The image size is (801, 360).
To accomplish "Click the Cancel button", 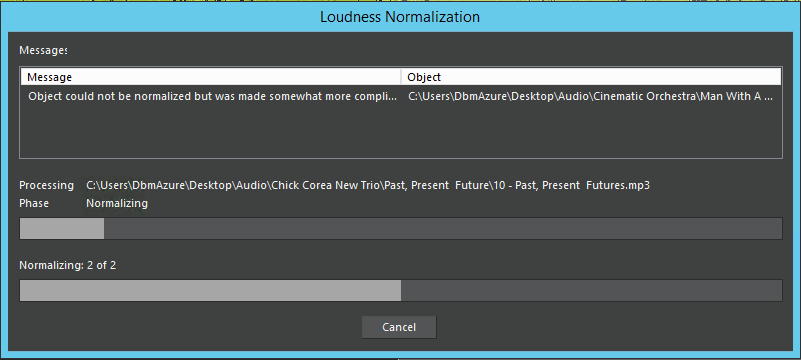I will click(x=399, y=327).
